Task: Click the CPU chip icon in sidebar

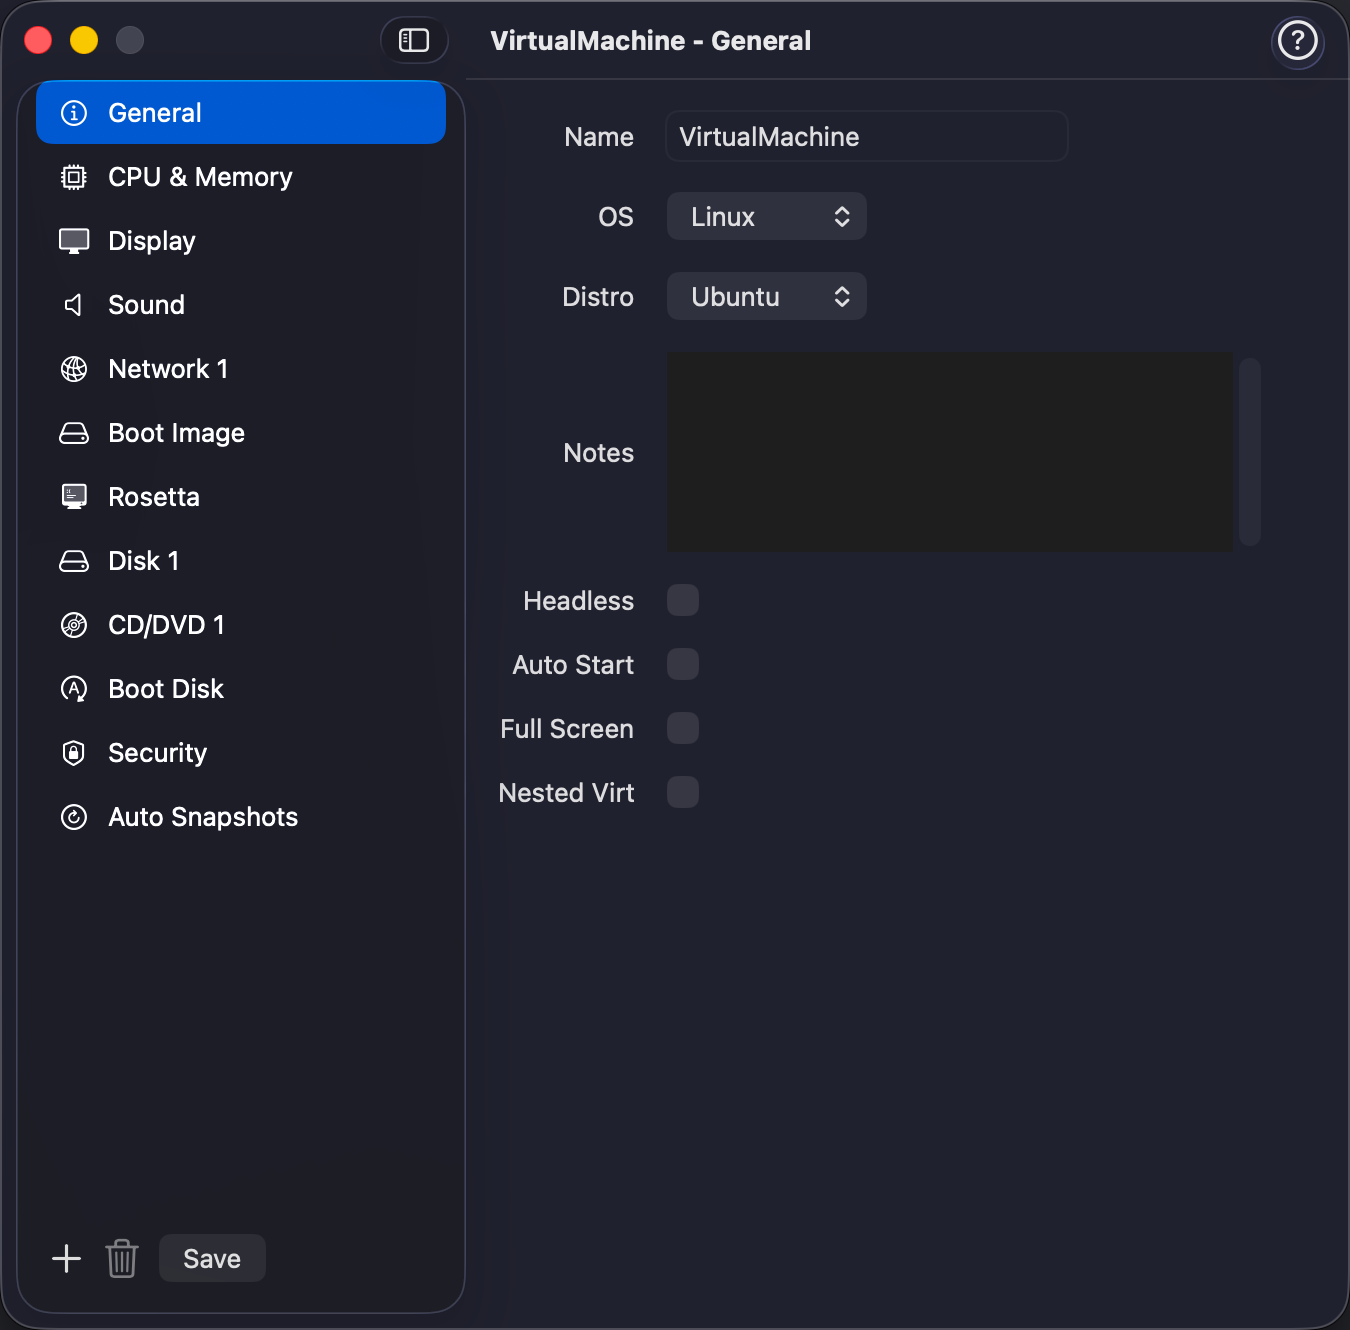Action: pos(74,177)
